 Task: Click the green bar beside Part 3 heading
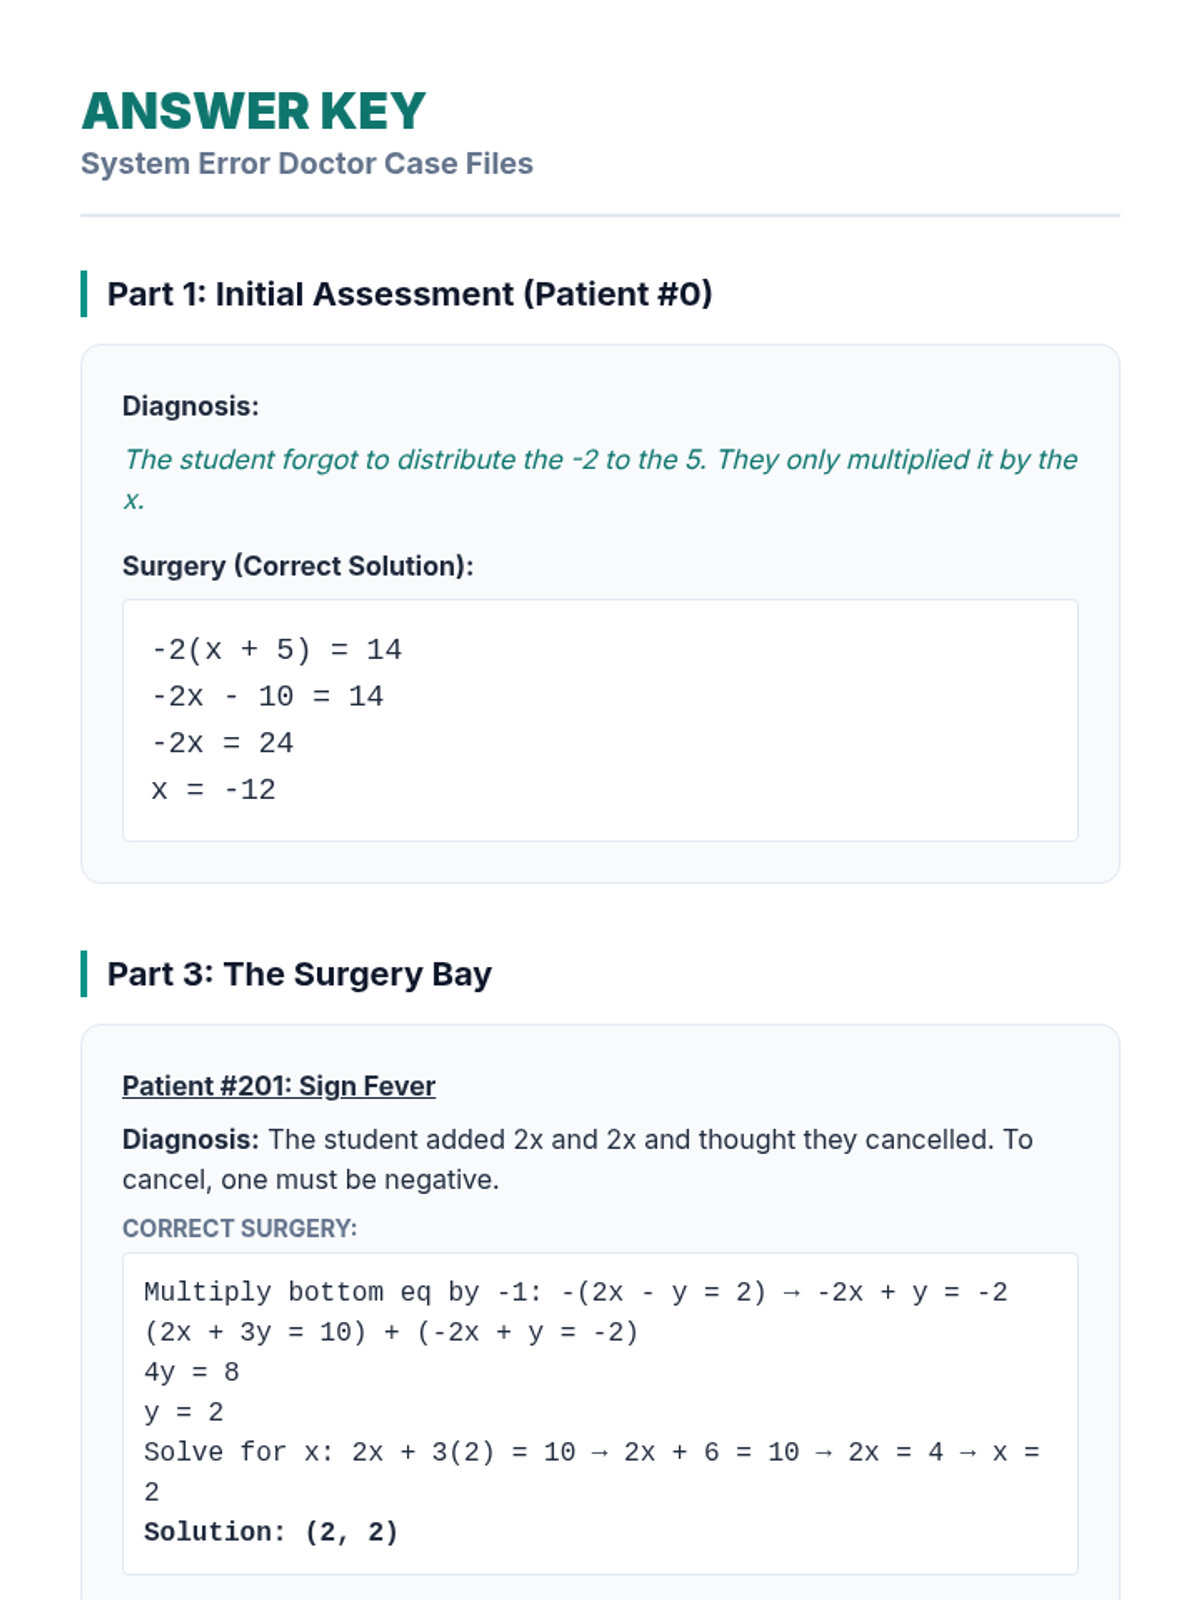coord(84,974)
